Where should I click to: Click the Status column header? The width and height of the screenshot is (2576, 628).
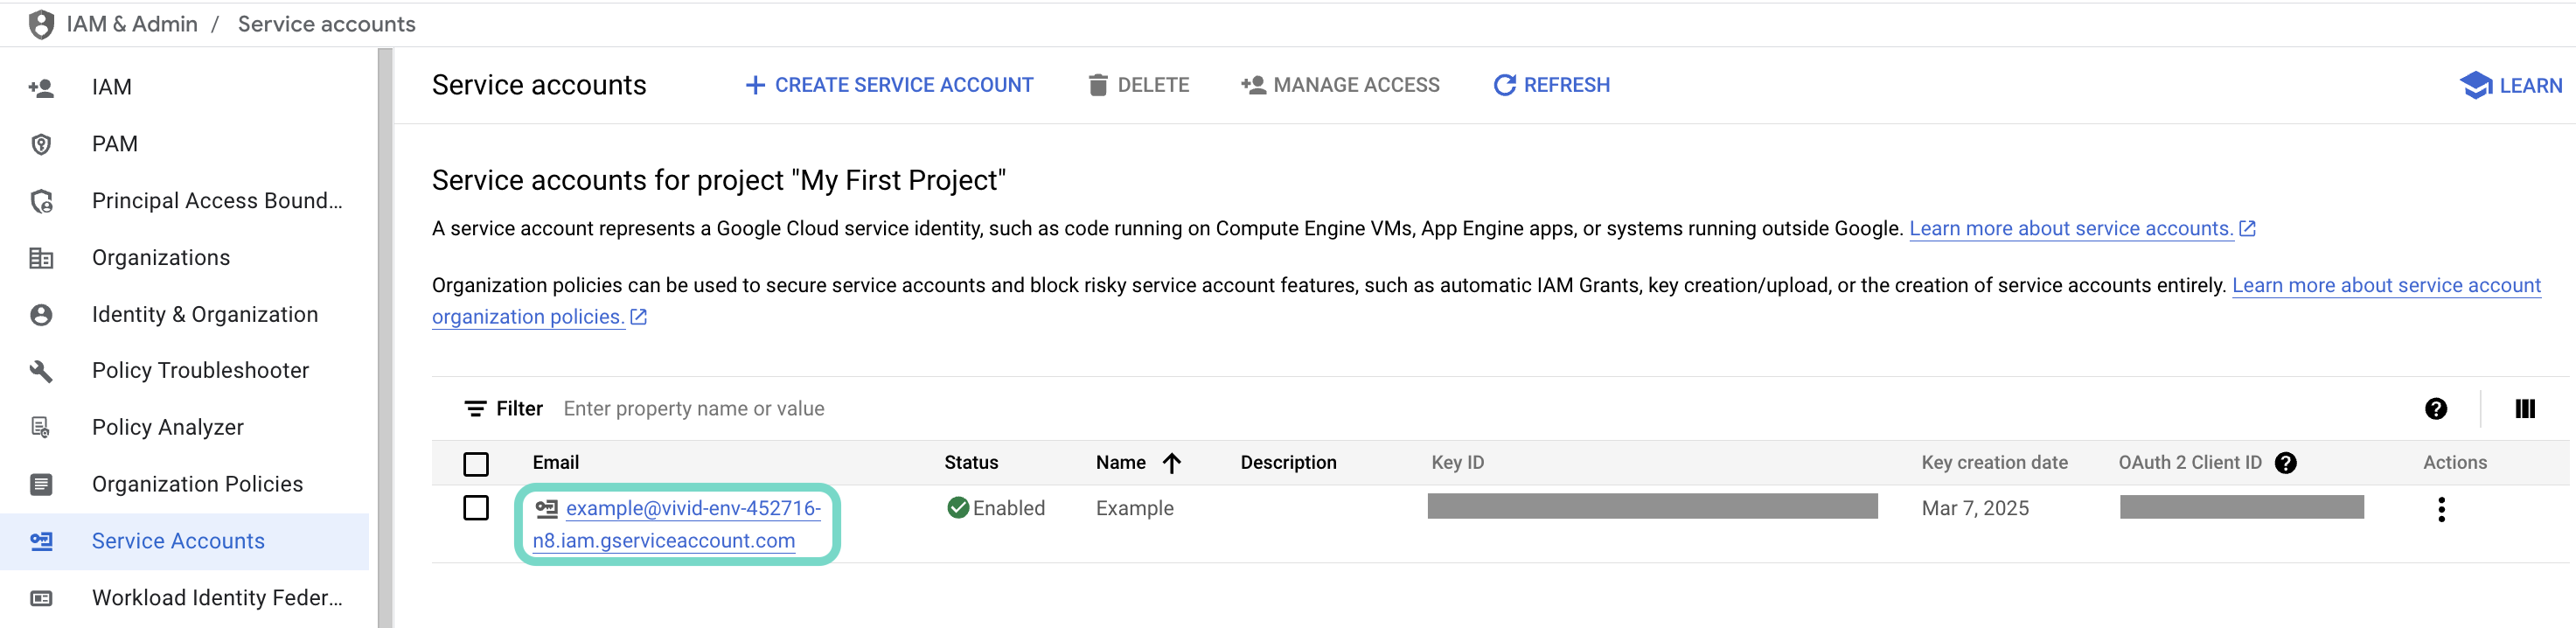pyautogui.click(x=971, y=463)
